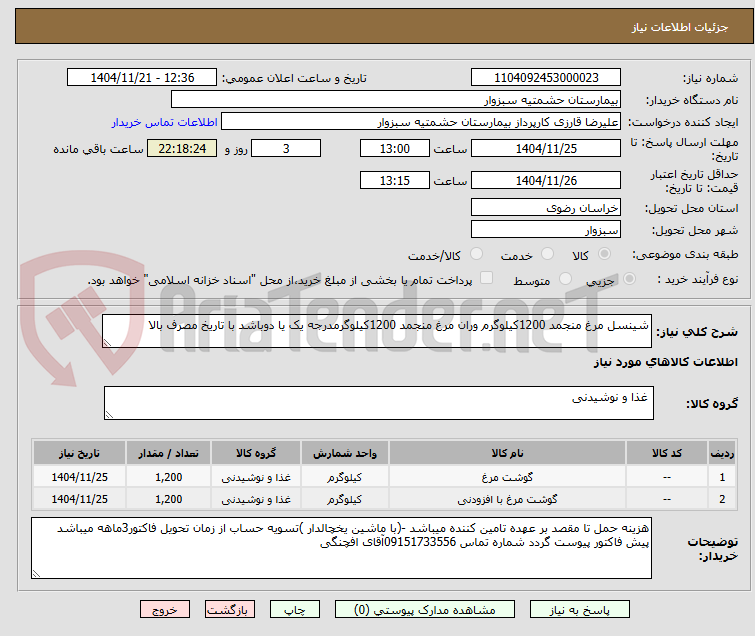Click the شماره نیاز field 1104092453000023
This screenshot has height=636, width=755.
pyautogui.click(x=546, y=78)
